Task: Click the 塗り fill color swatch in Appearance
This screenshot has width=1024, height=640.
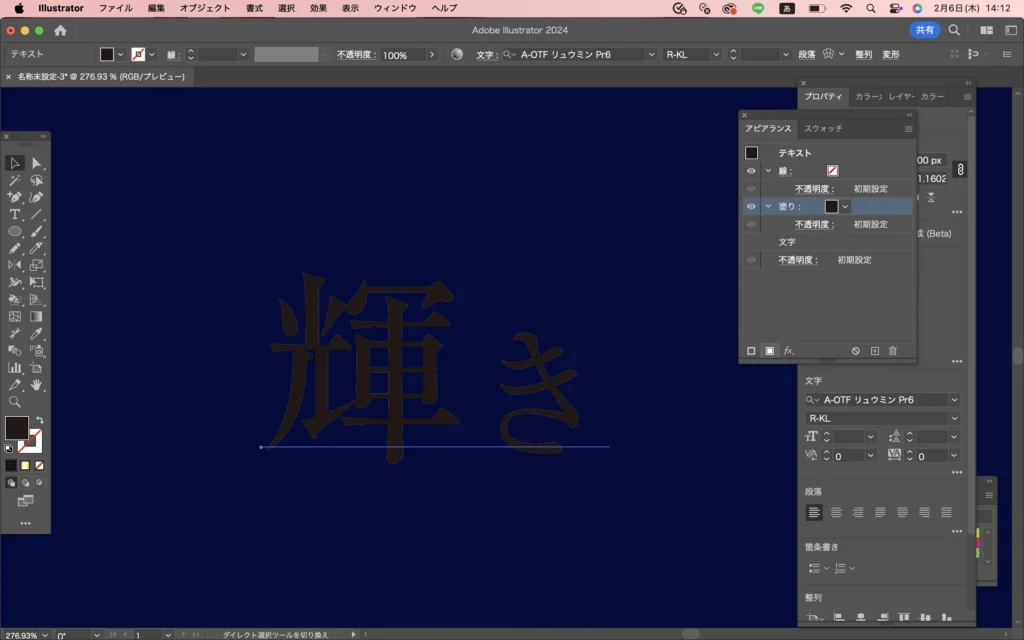Action: 832,206
